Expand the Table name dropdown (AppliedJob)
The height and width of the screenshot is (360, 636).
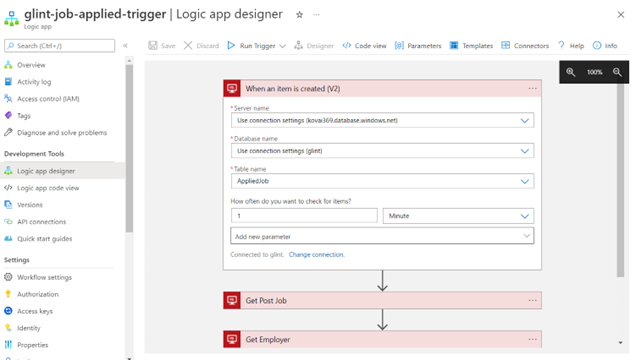[x=524, y=182]
